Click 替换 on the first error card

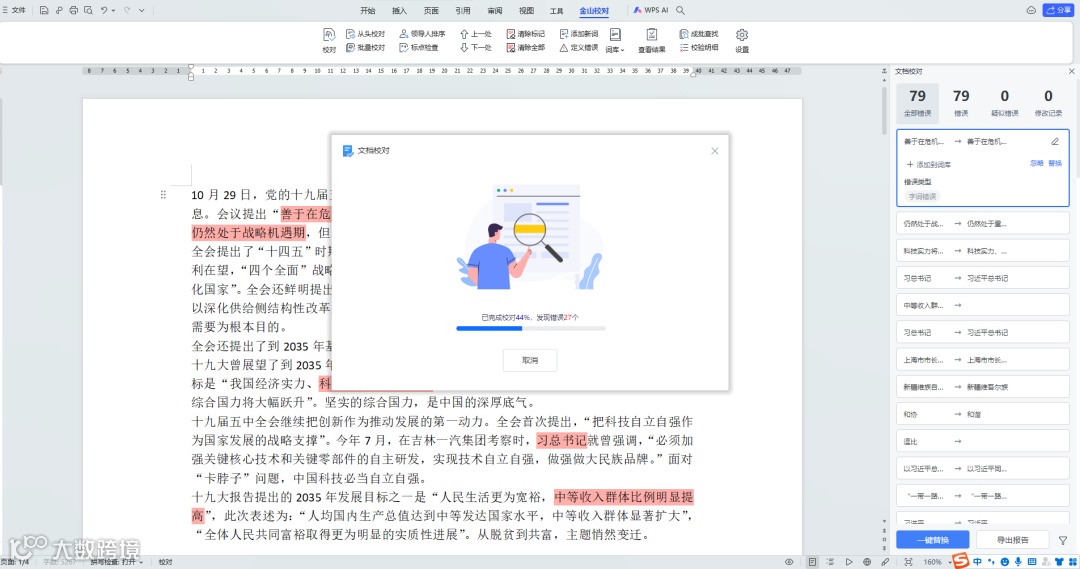pyautogui.click(x=1055, y=163)
